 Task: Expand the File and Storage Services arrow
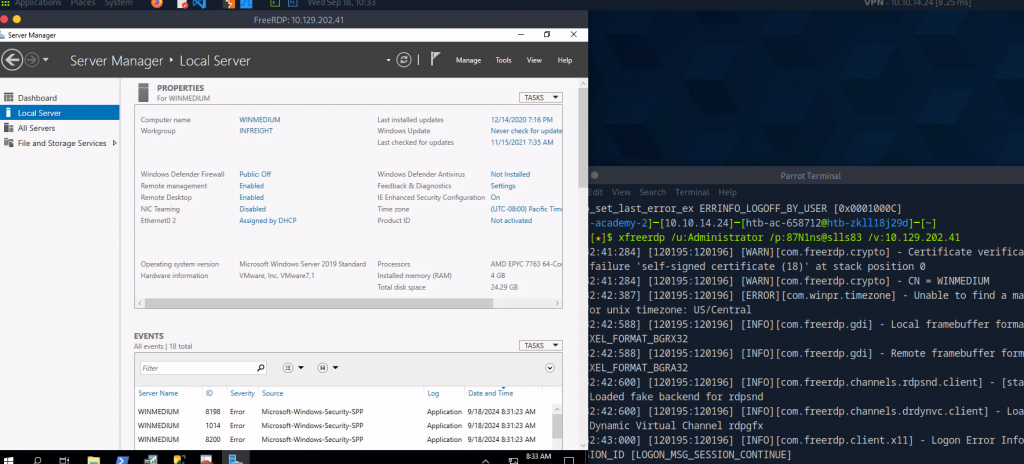pyautogui.click(x=115, y=143)
